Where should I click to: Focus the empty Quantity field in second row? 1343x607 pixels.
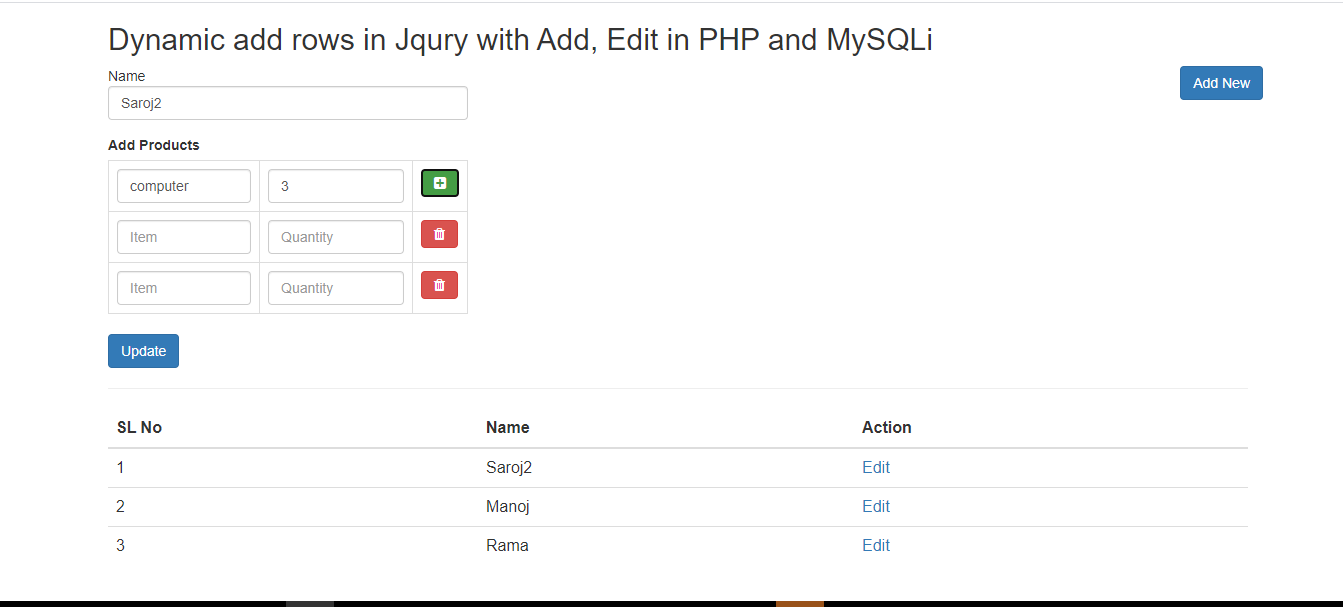(x=336, y=237)
